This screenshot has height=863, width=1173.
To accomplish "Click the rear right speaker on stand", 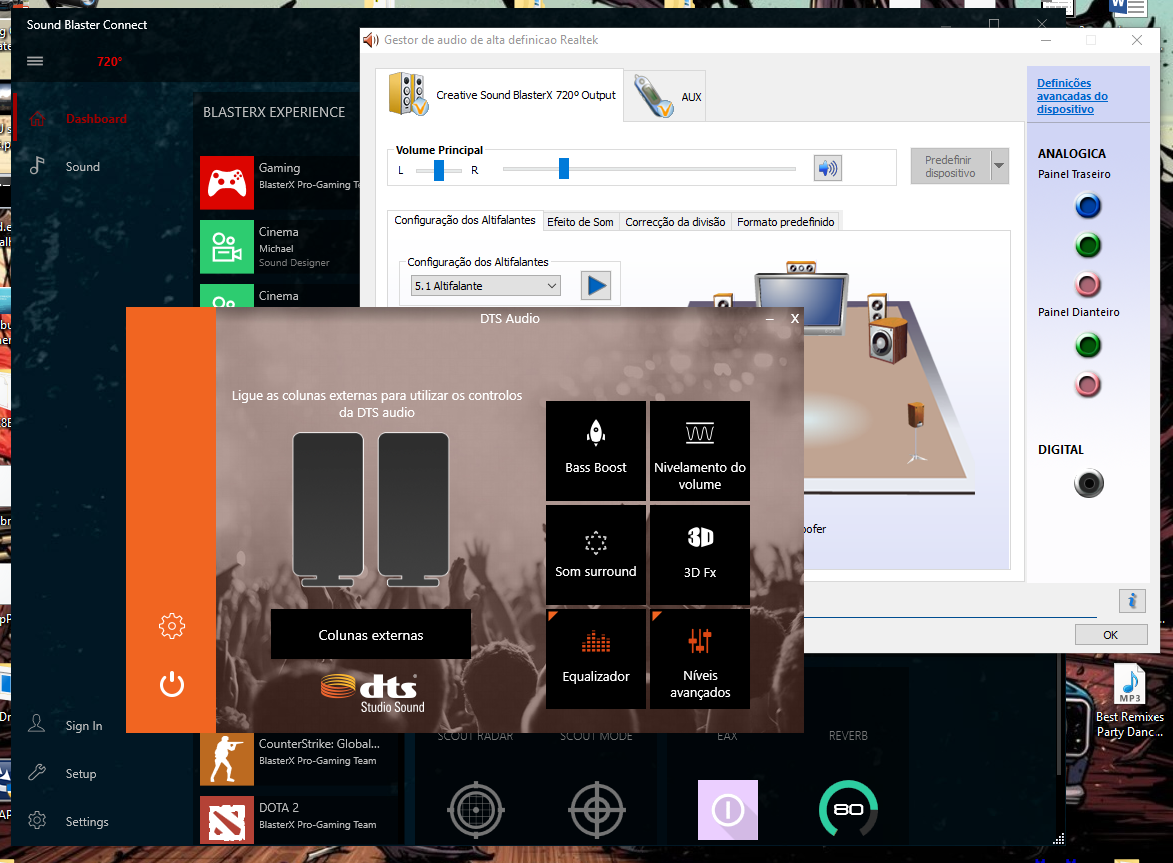I will 916,432.
